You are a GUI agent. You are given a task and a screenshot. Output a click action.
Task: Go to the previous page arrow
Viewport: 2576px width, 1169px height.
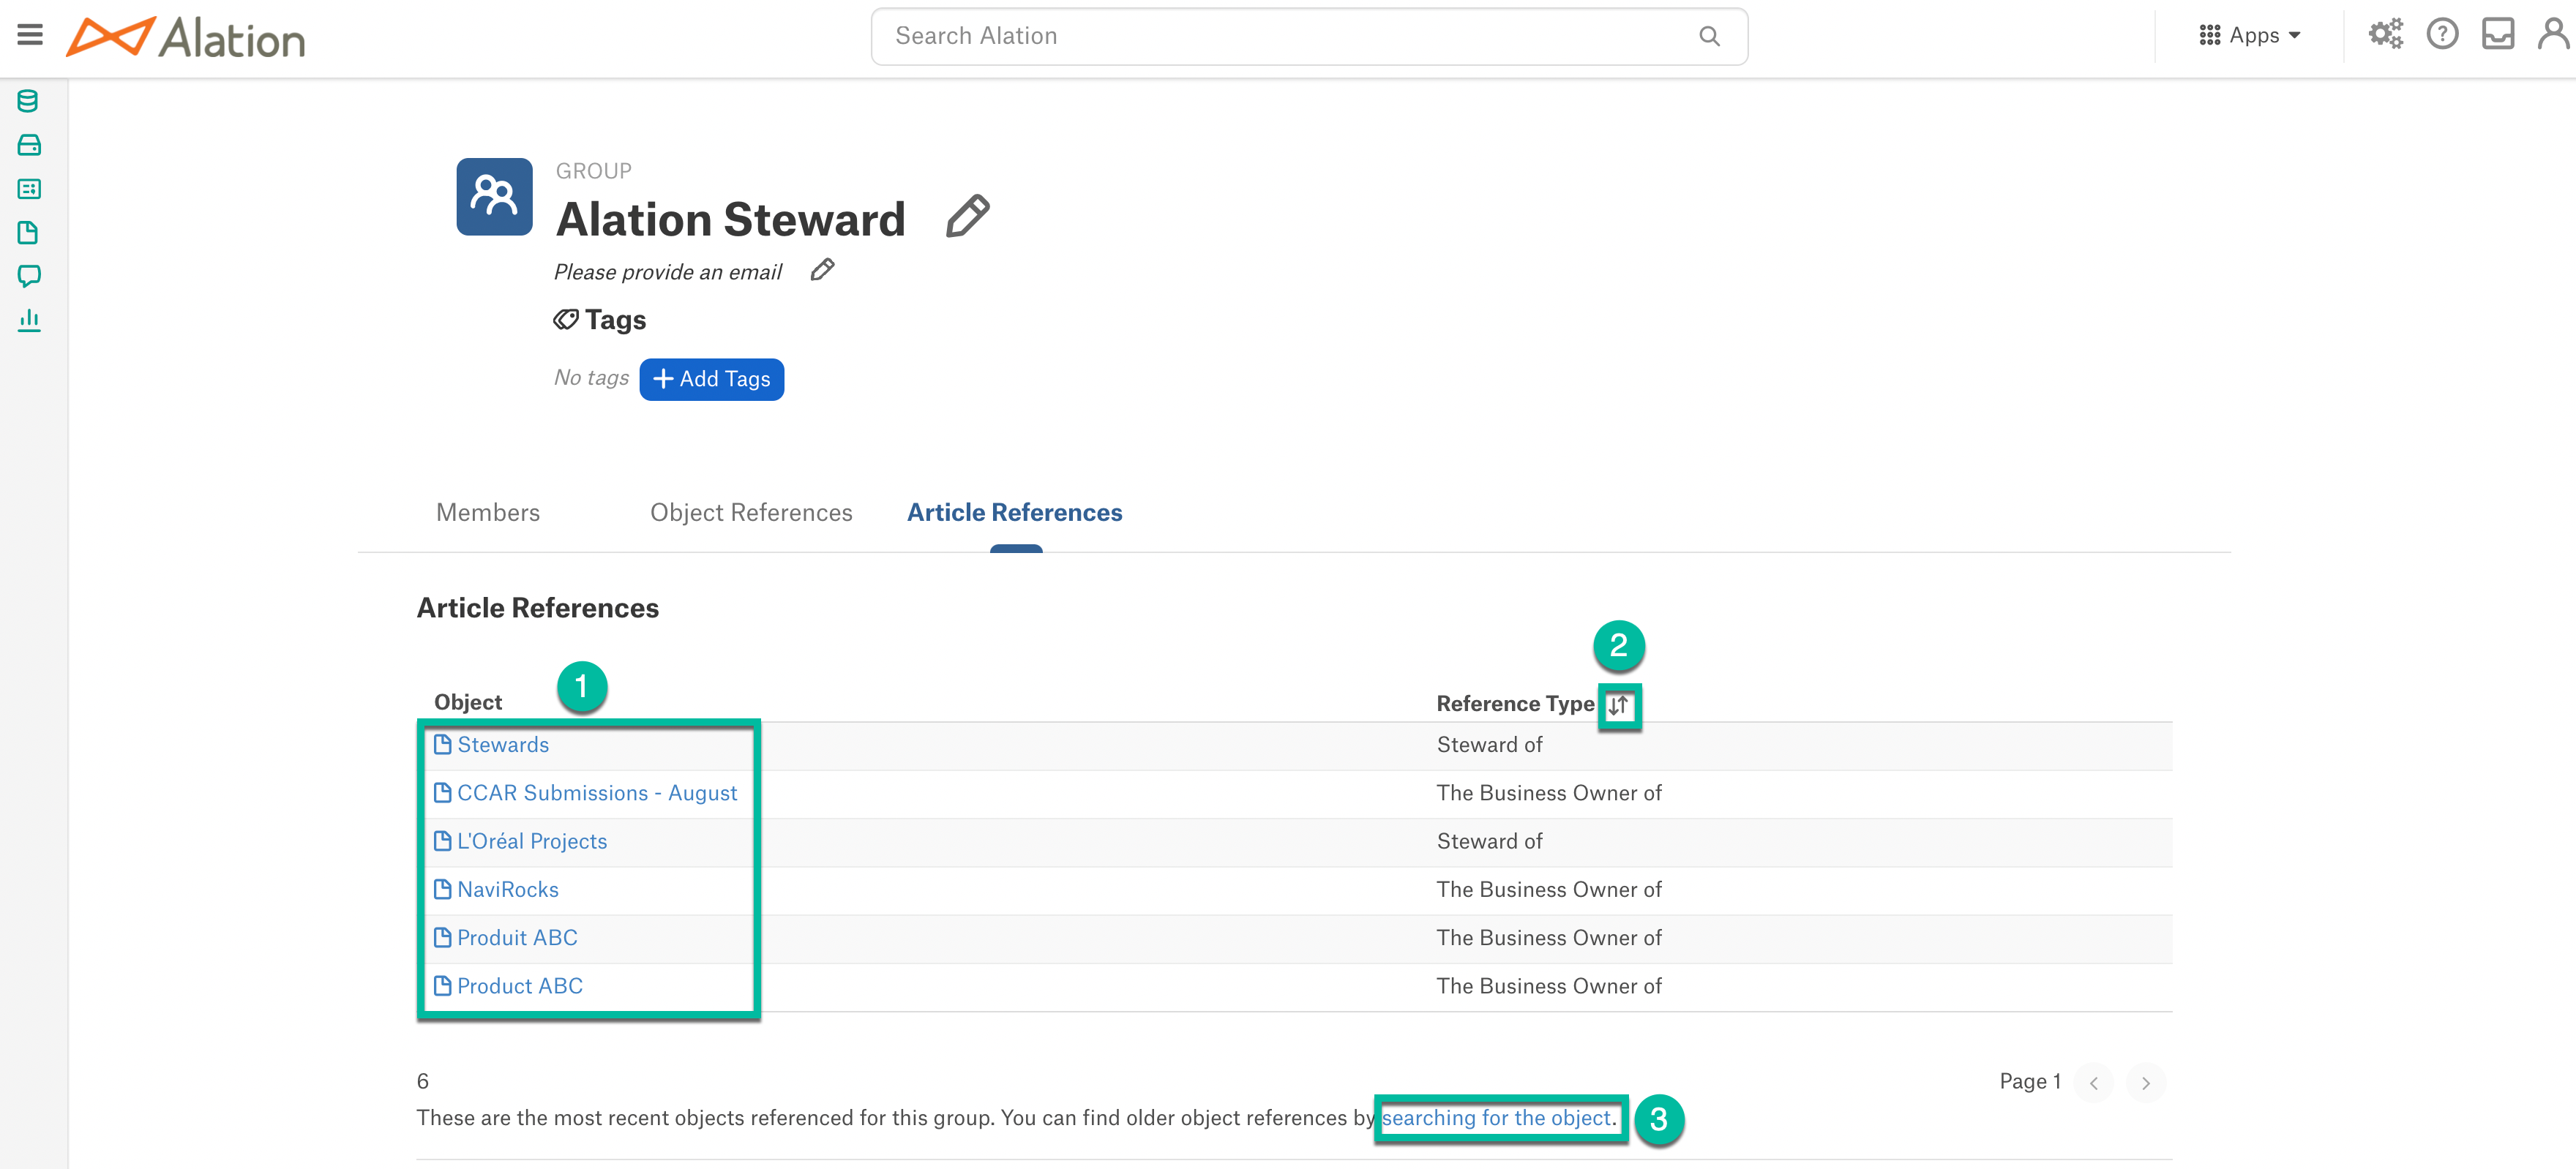[x=2093, y=1083]
